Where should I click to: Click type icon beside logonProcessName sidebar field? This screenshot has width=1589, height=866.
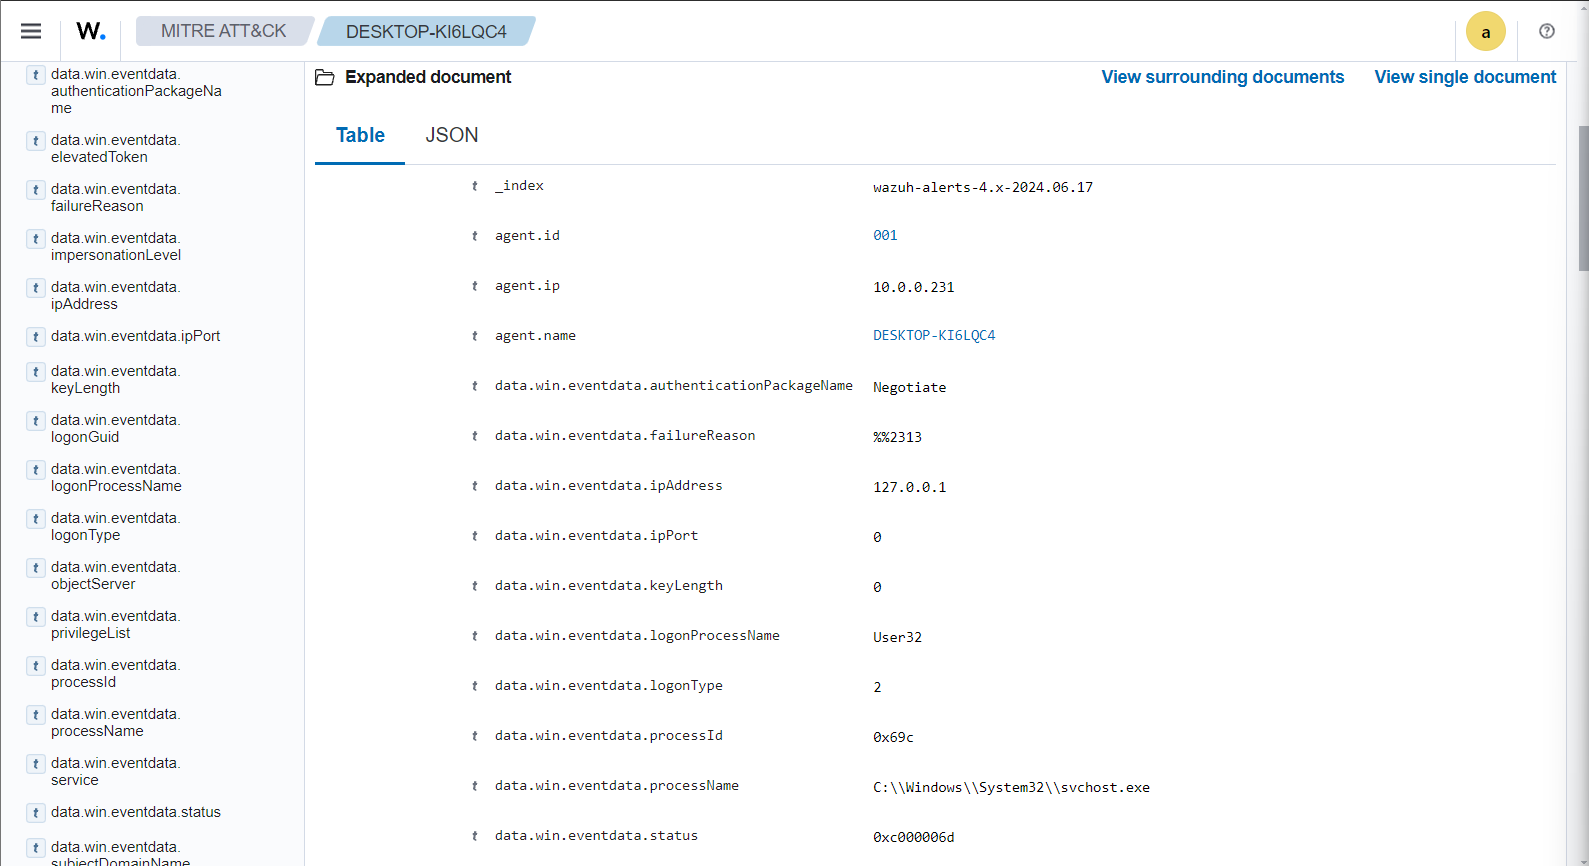click(36, 470)
